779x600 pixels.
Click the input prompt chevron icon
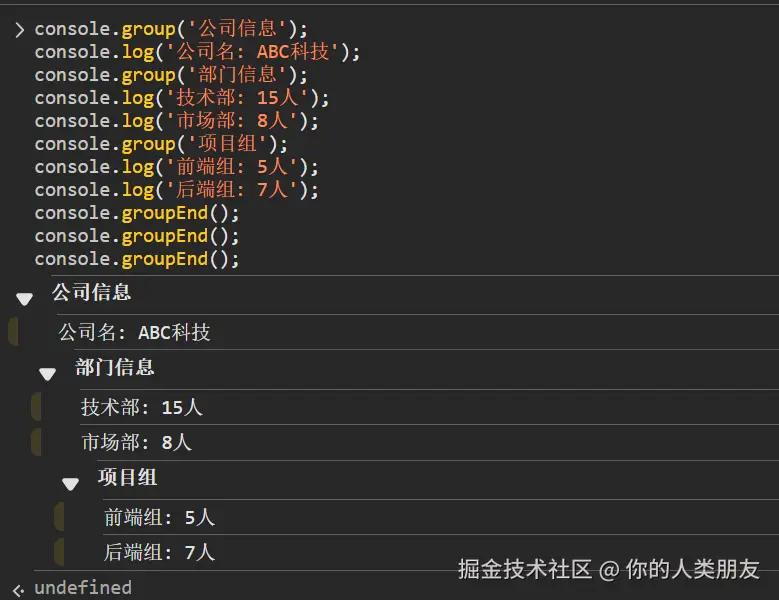point(20,30)
